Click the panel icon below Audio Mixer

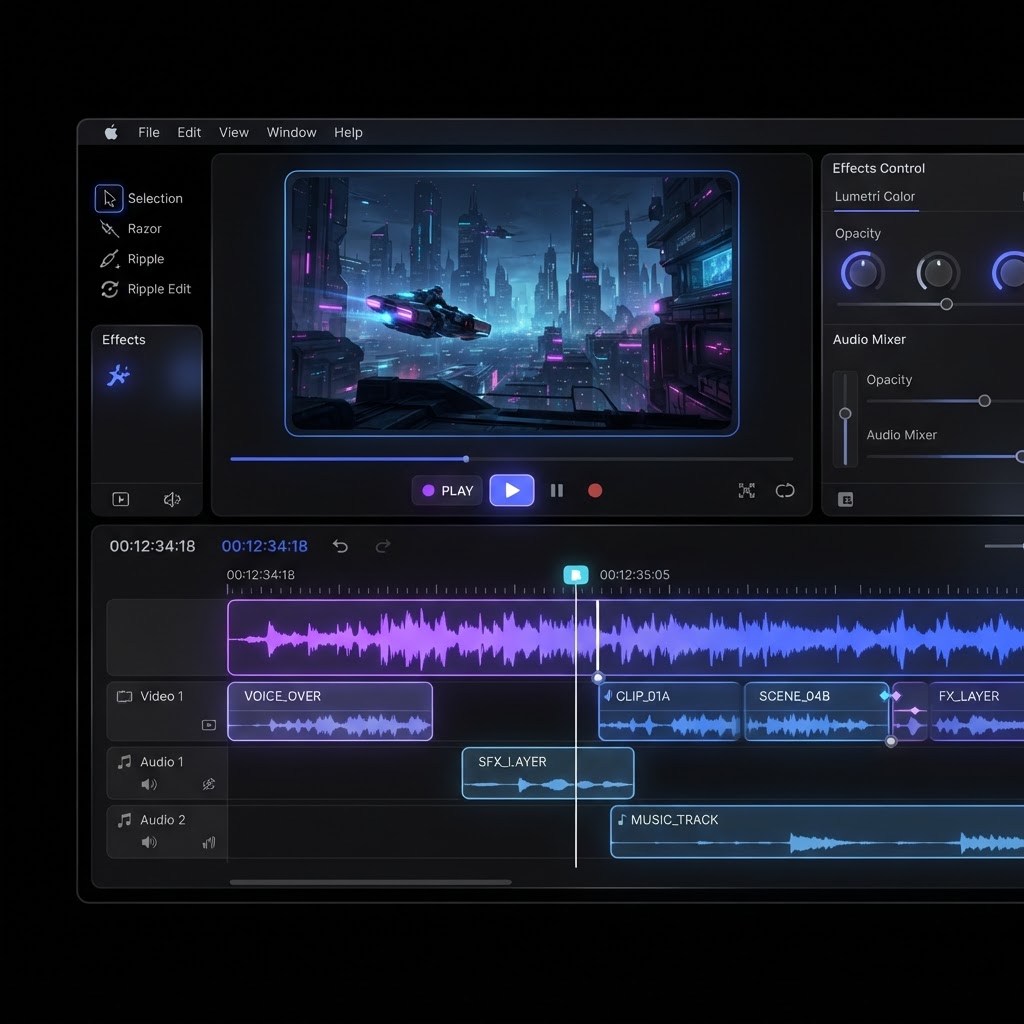845,500
